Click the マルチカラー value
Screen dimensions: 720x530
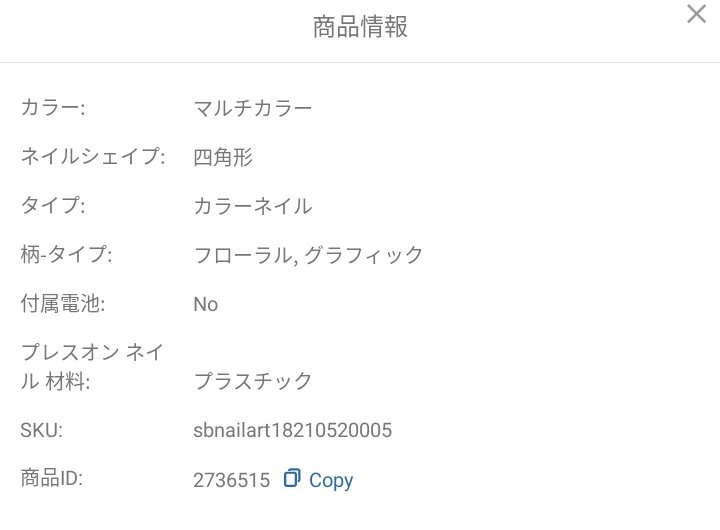click(x=252, y=107)
